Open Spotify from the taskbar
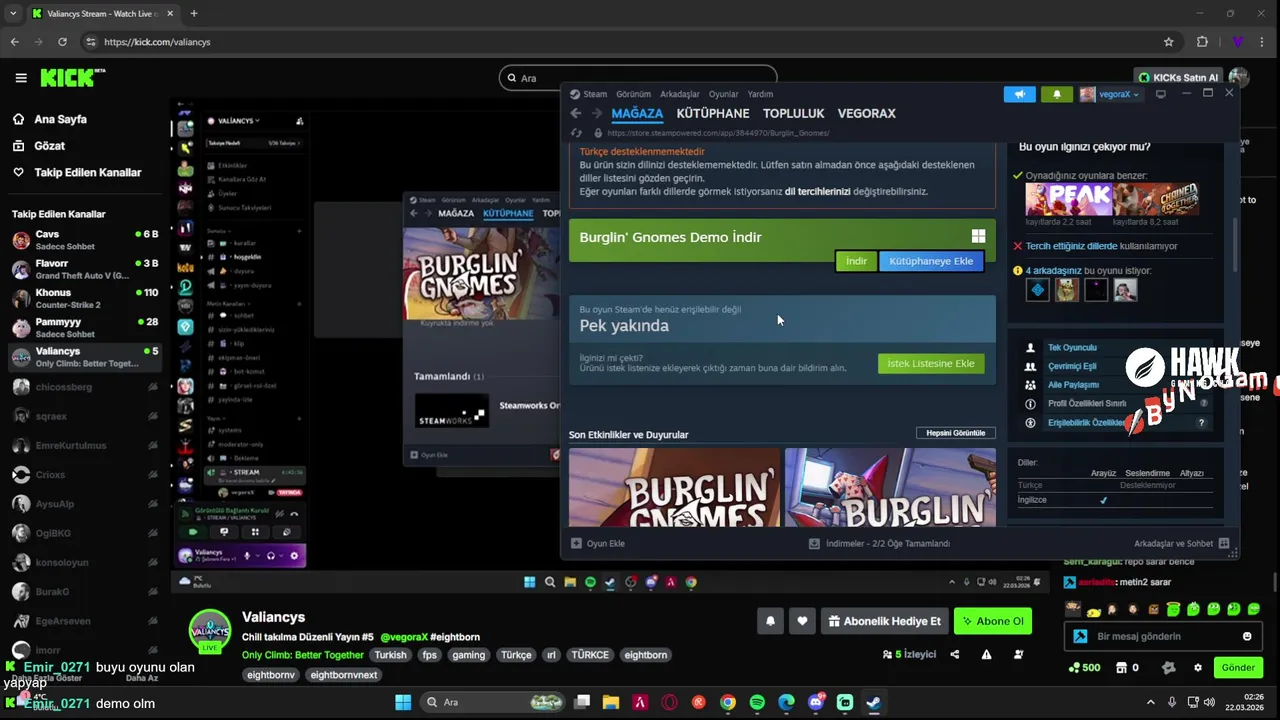Viewport: 1280px width, 720px height. [x=757, y=702]
